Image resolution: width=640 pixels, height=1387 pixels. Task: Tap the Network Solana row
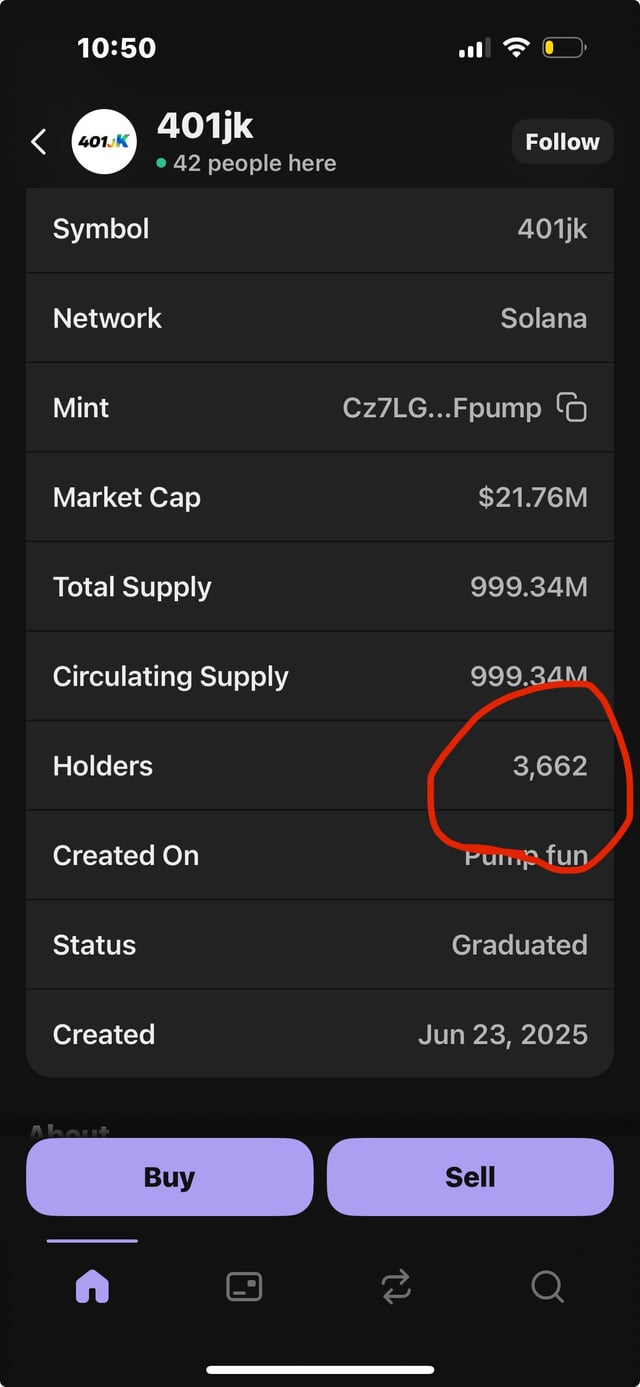pos(320,318)
